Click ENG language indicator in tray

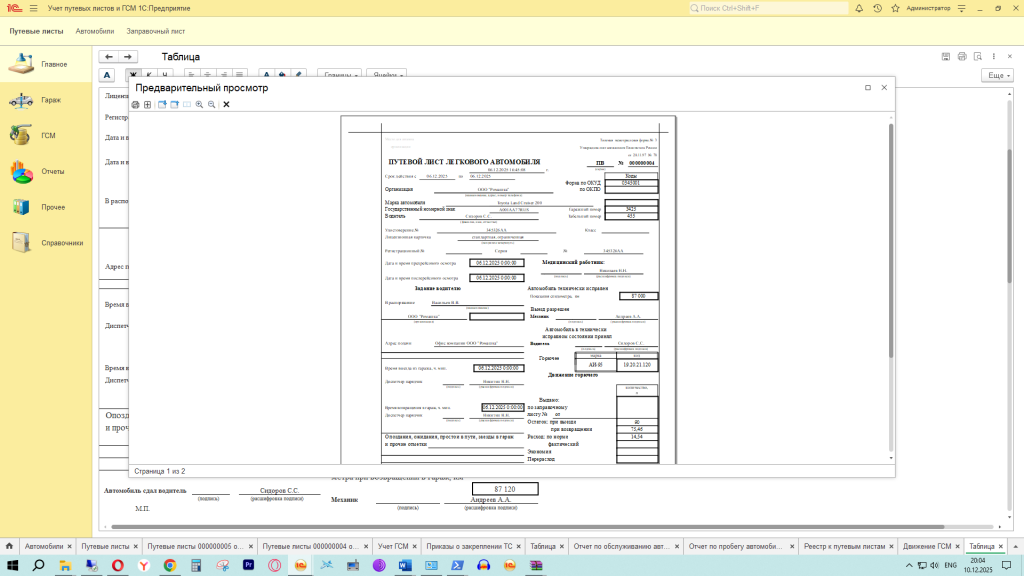950,565
